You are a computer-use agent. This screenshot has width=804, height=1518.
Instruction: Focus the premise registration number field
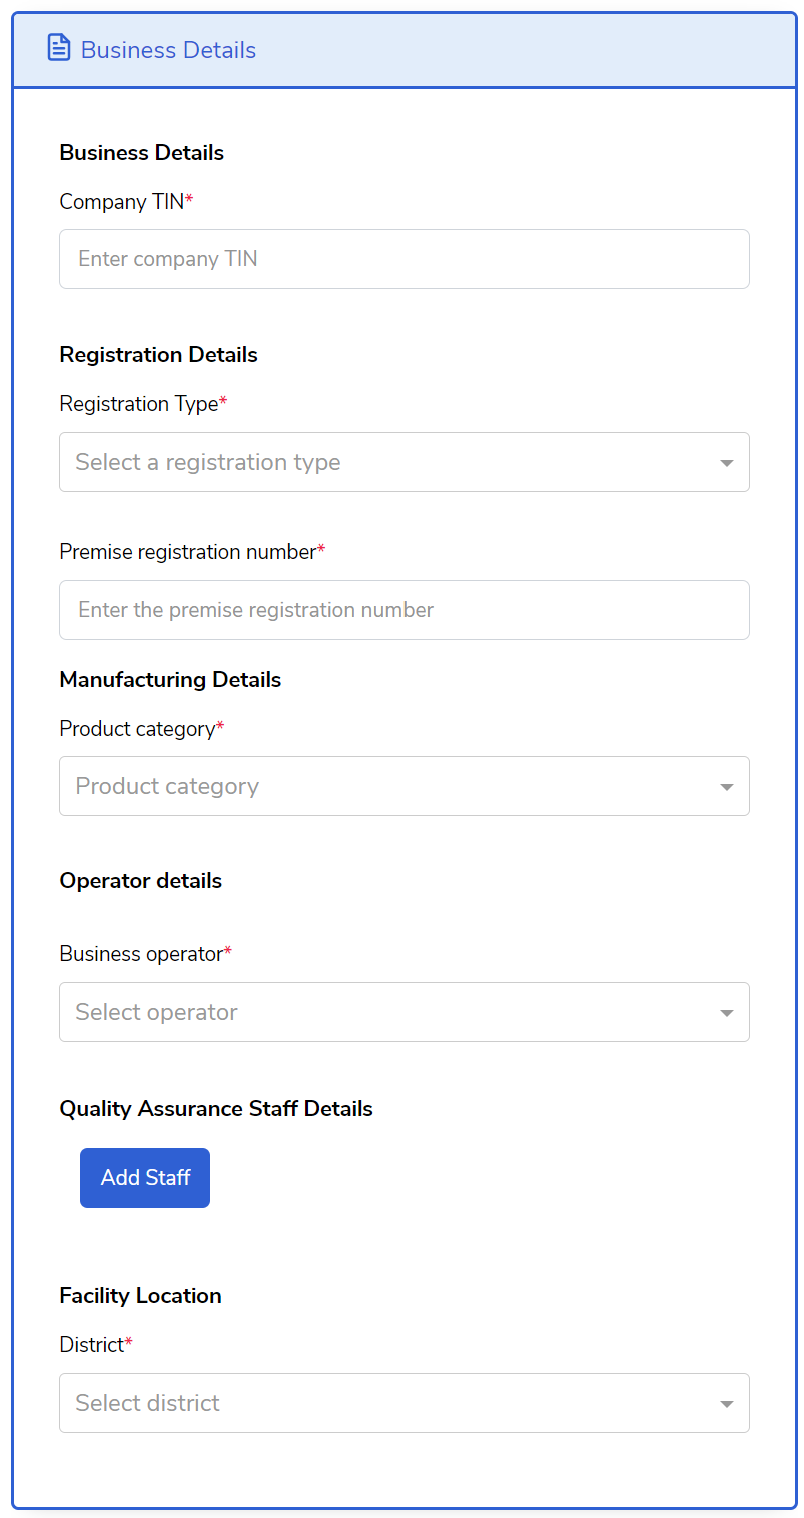(404, 610)
